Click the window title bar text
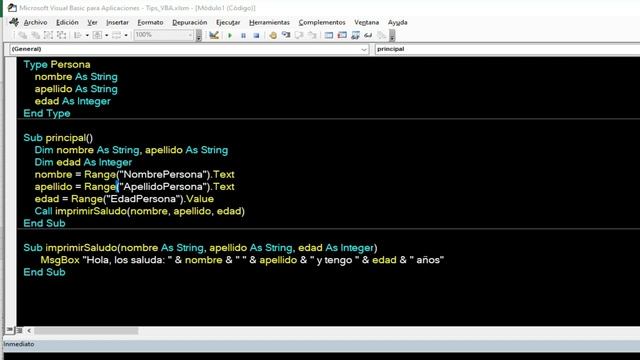Viewport: 640px width, 360px height. pos(138,8)
